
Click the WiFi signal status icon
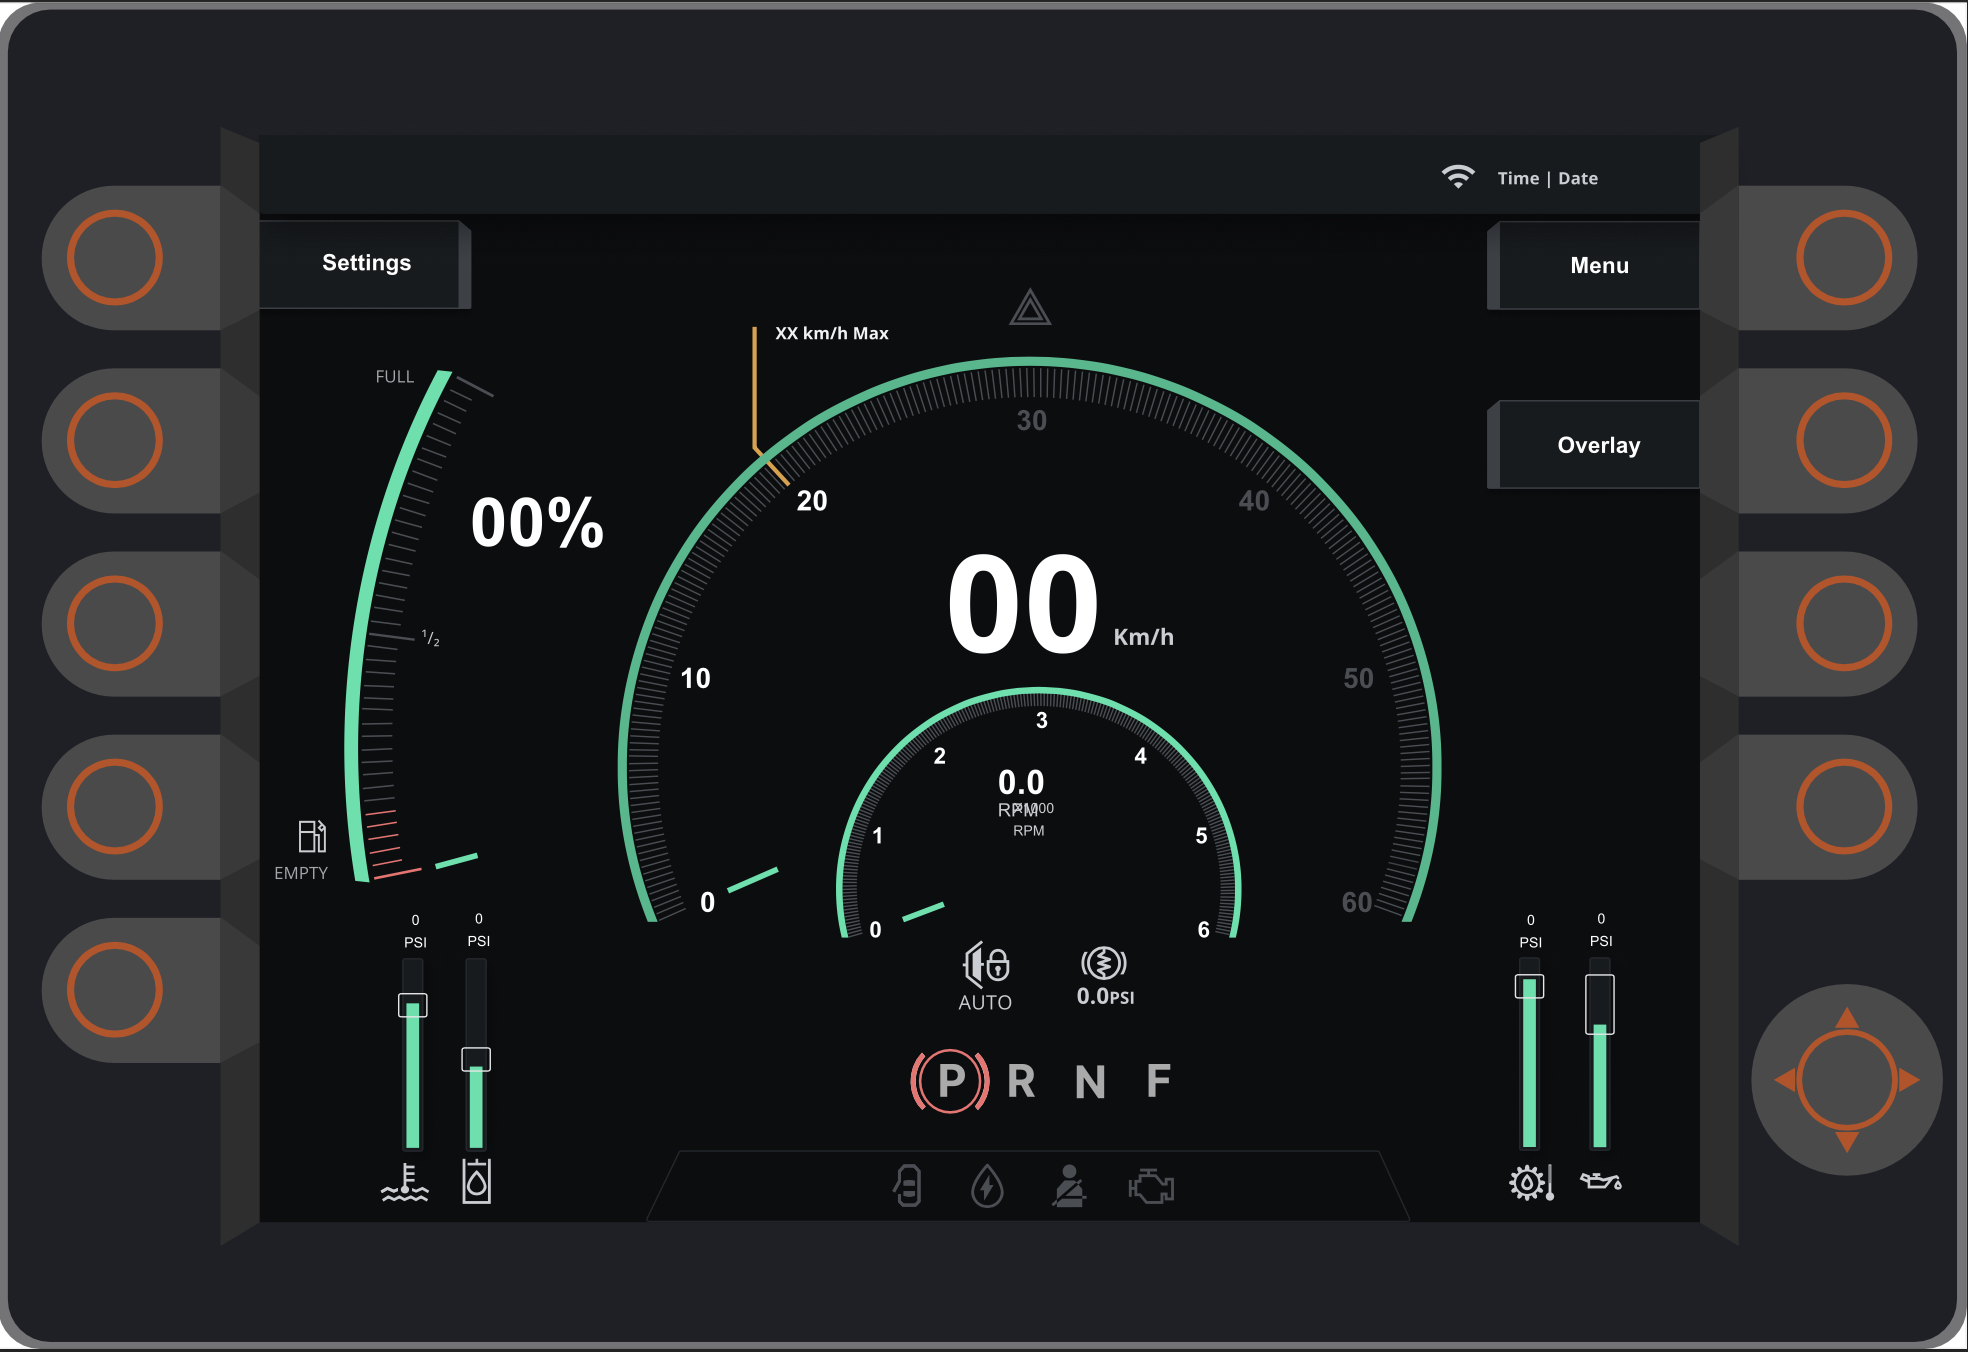click(1458, 177)
